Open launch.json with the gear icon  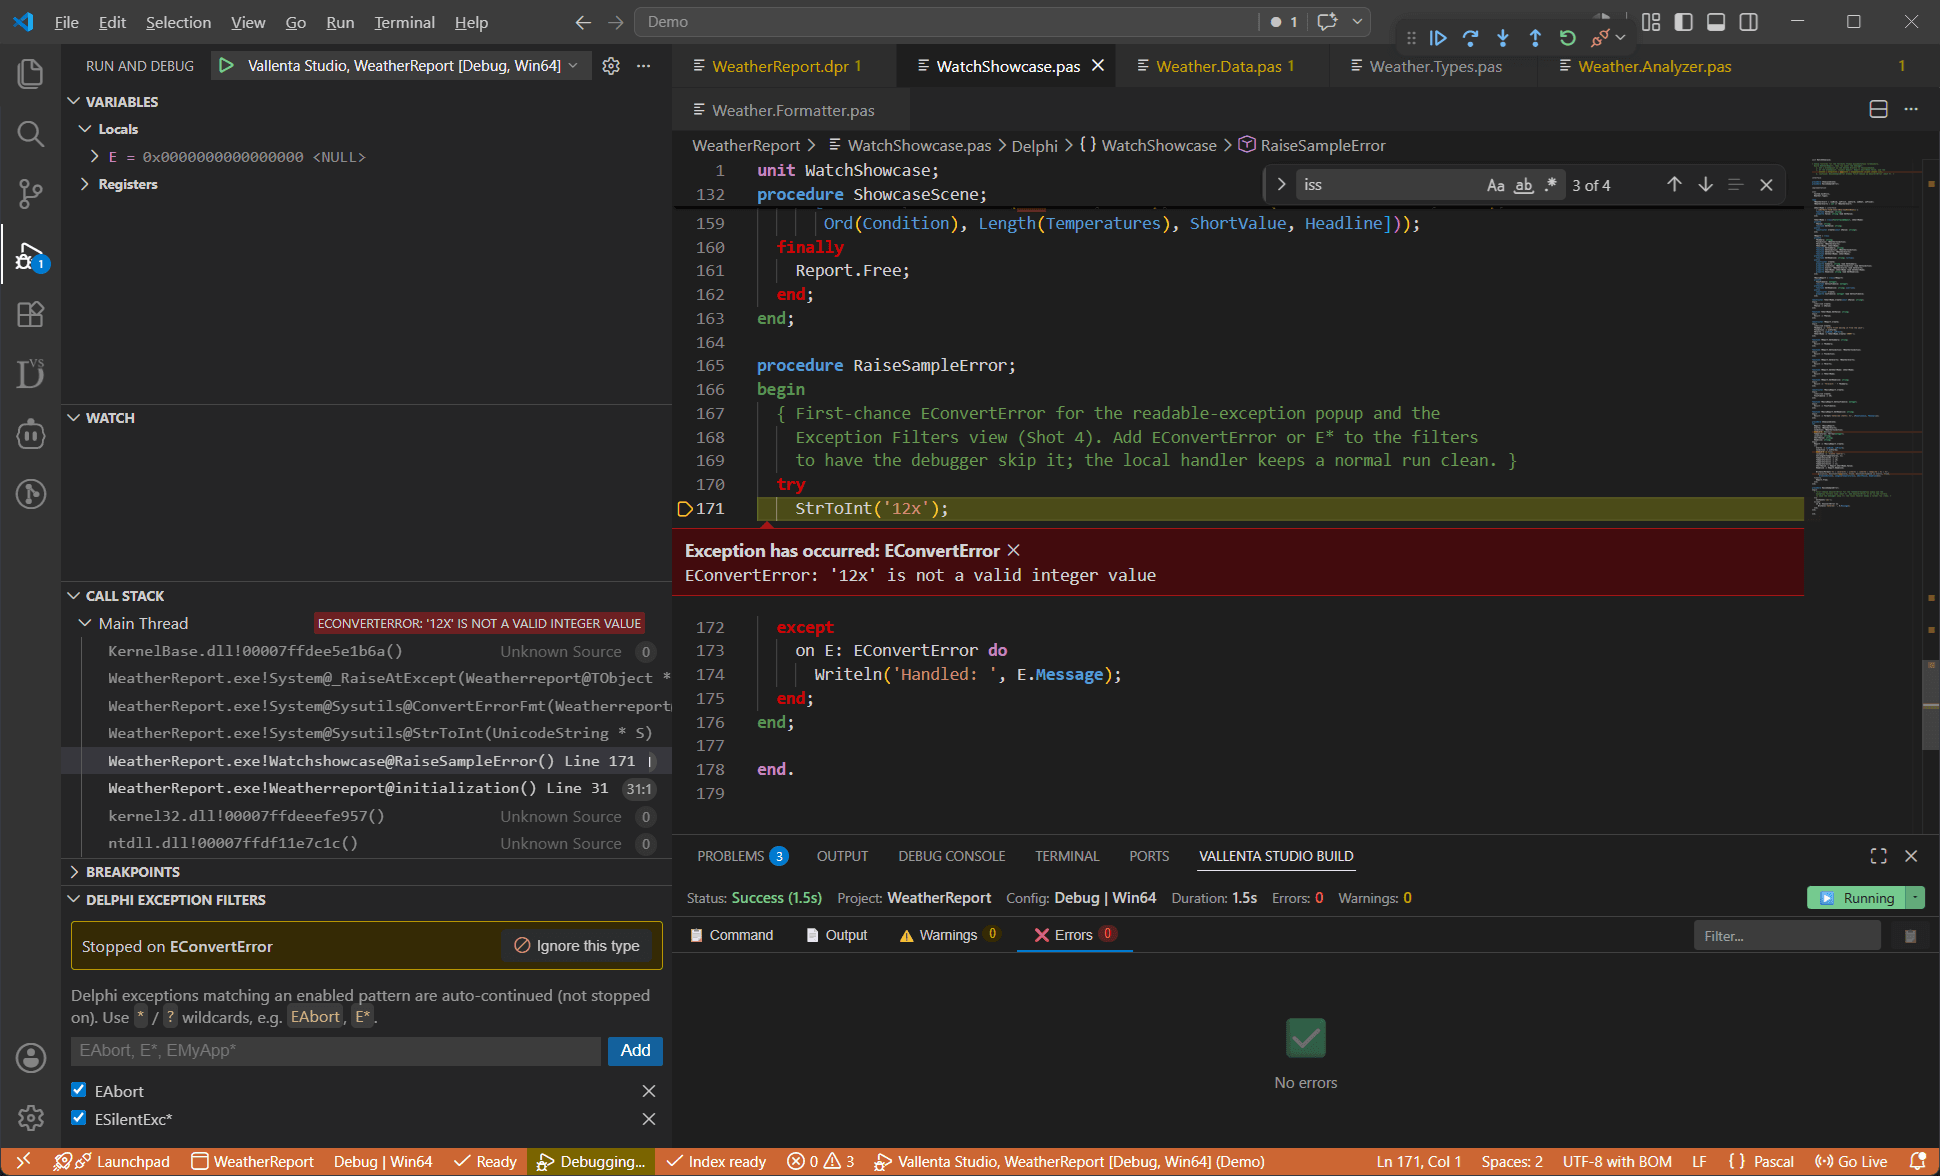(x=611, y=66)
